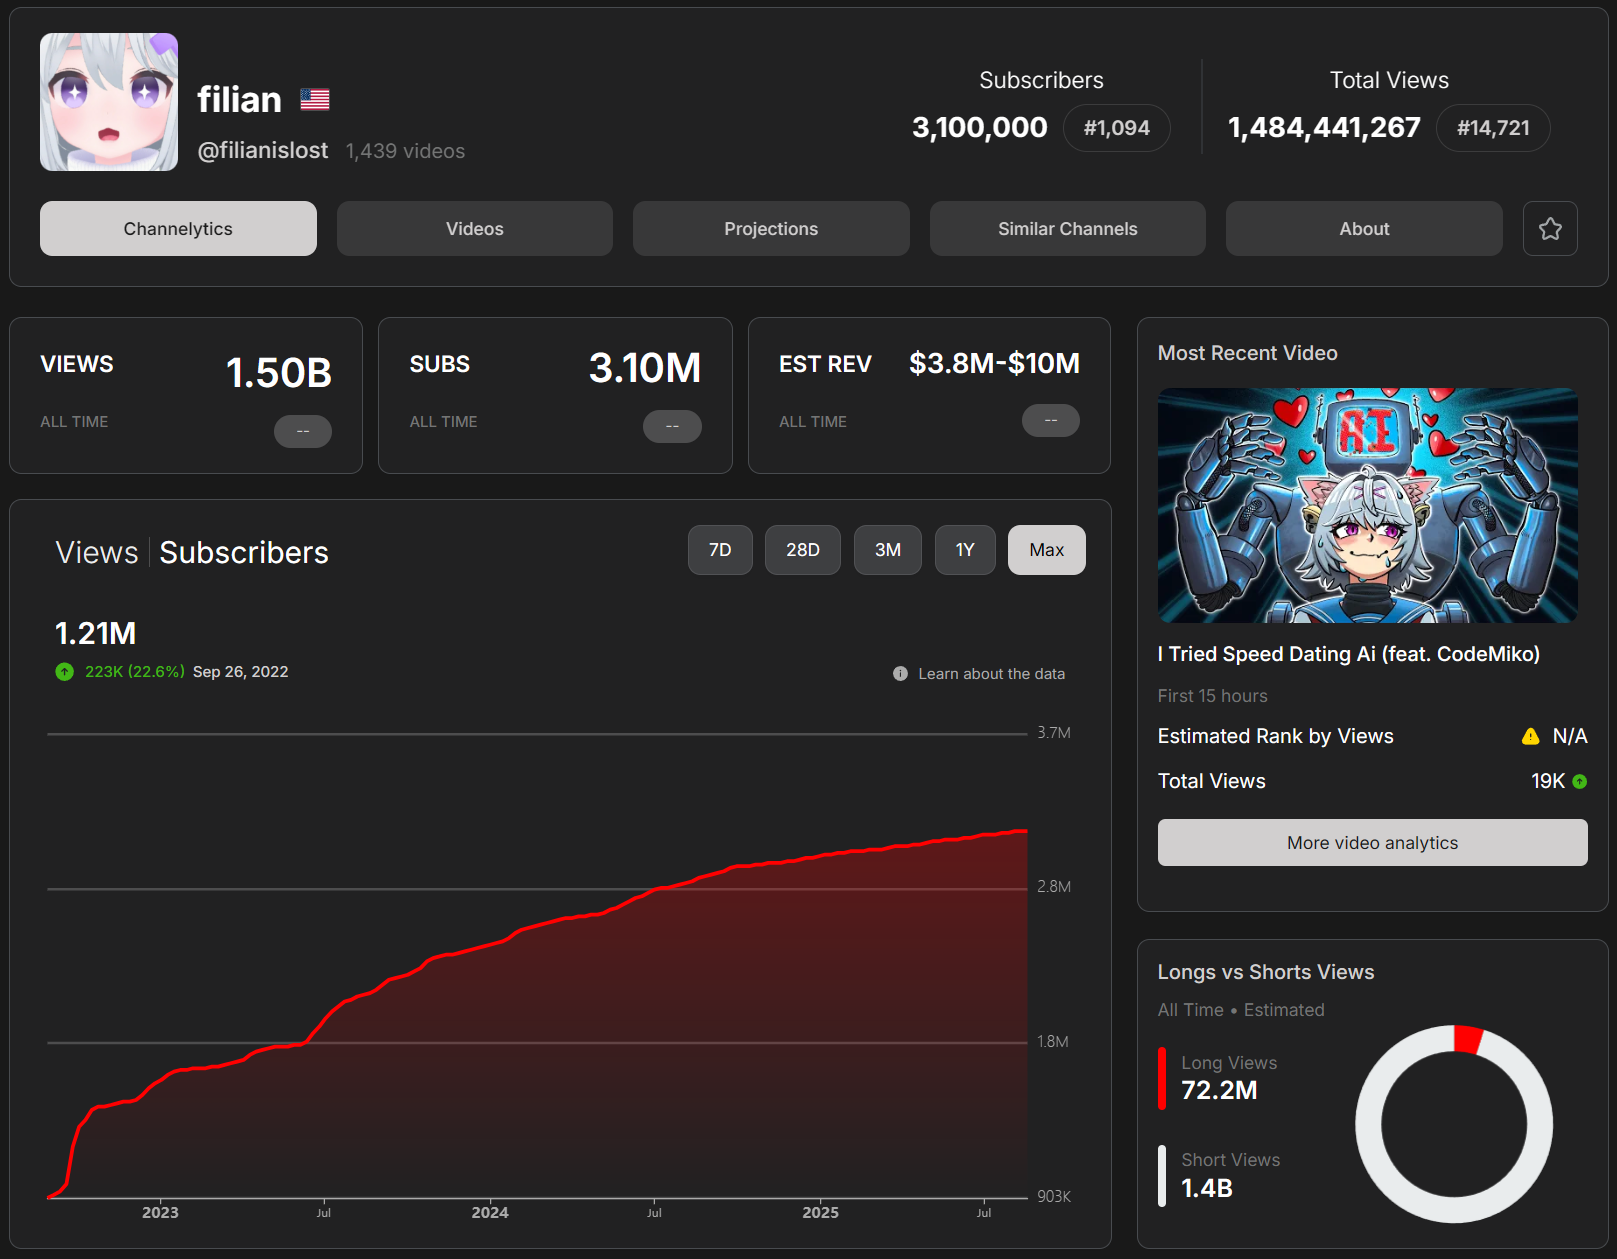Screen dimensions: 1617x1259
Task: Click the 3,100,000 subscribers value
Action: [x=980, y=128]
